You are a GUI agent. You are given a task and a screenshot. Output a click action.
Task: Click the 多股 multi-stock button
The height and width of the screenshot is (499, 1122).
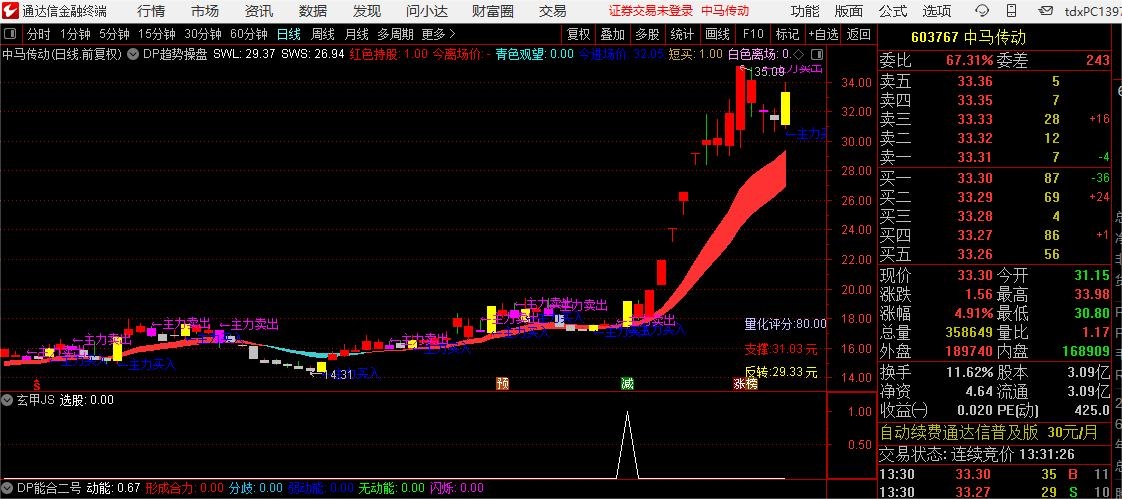pos(647,34)
